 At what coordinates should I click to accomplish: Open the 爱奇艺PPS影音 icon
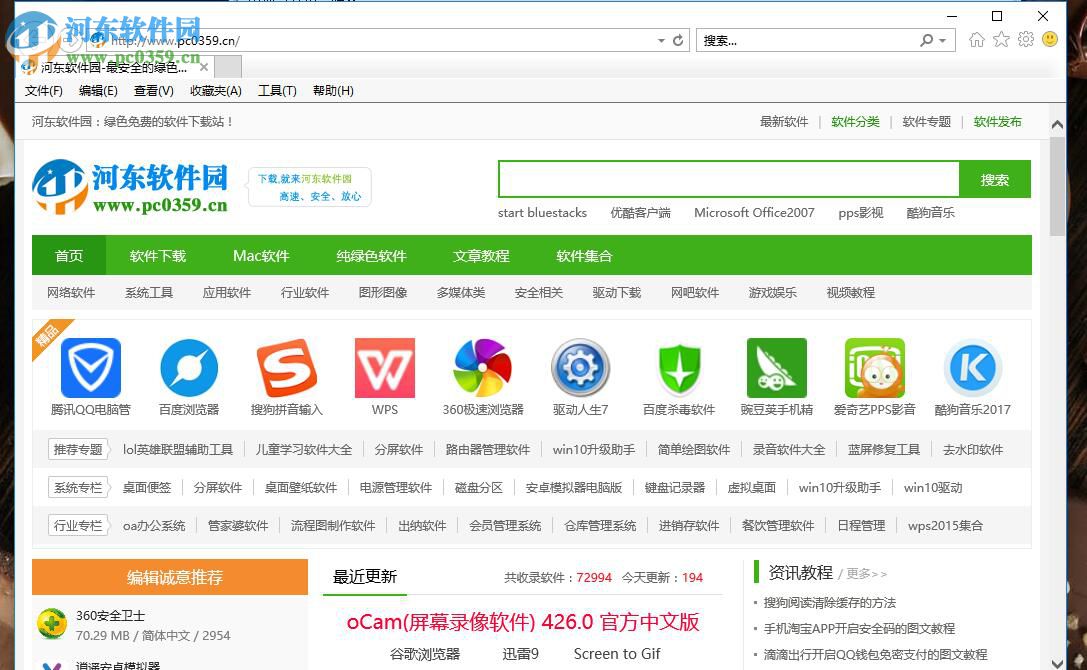coord(874,368)
